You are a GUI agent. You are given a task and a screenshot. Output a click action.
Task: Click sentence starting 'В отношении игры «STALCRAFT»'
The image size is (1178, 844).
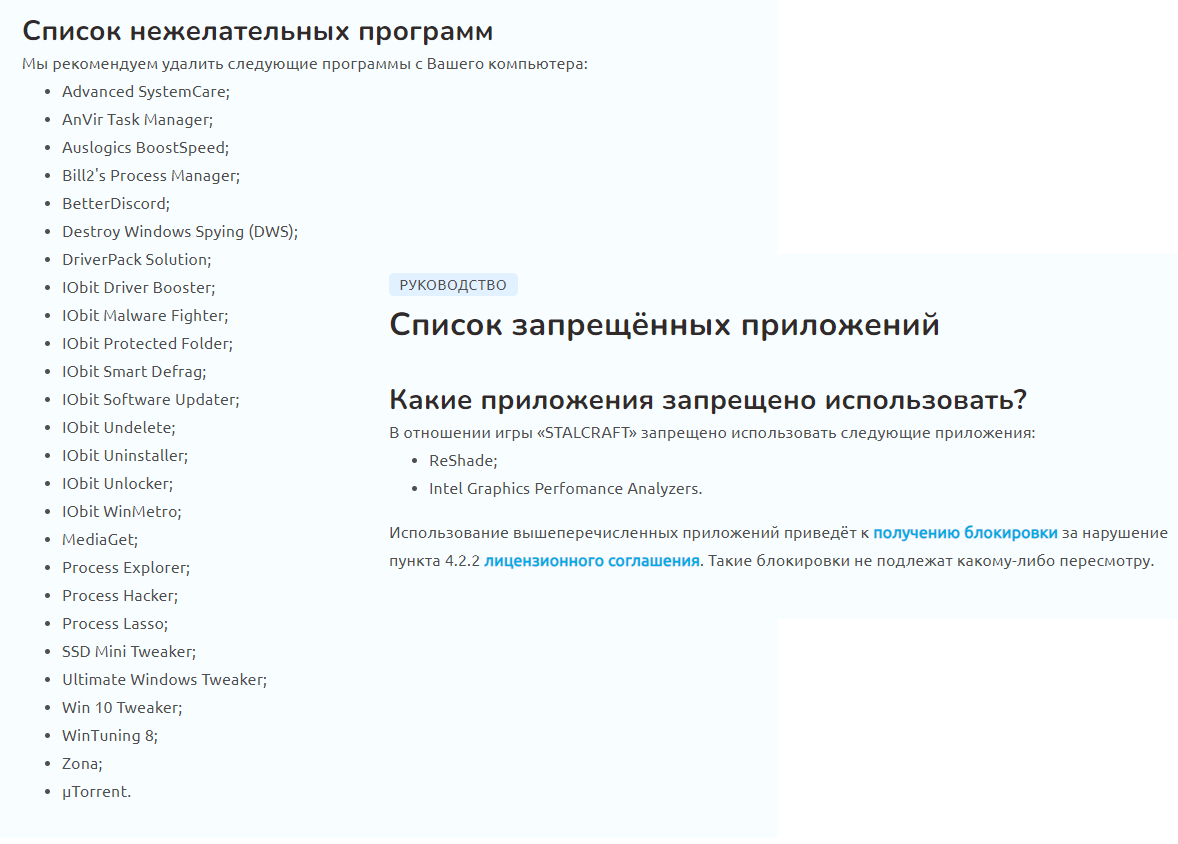[x=711, y=433]
